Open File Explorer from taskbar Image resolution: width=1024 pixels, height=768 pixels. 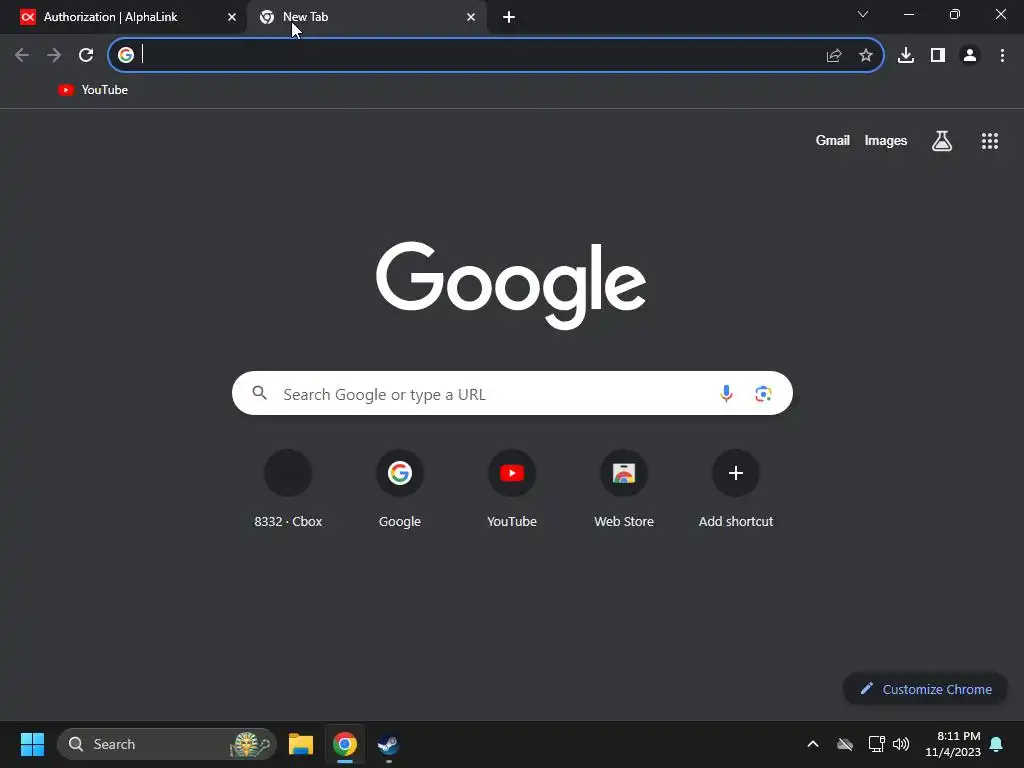point(300,744)
